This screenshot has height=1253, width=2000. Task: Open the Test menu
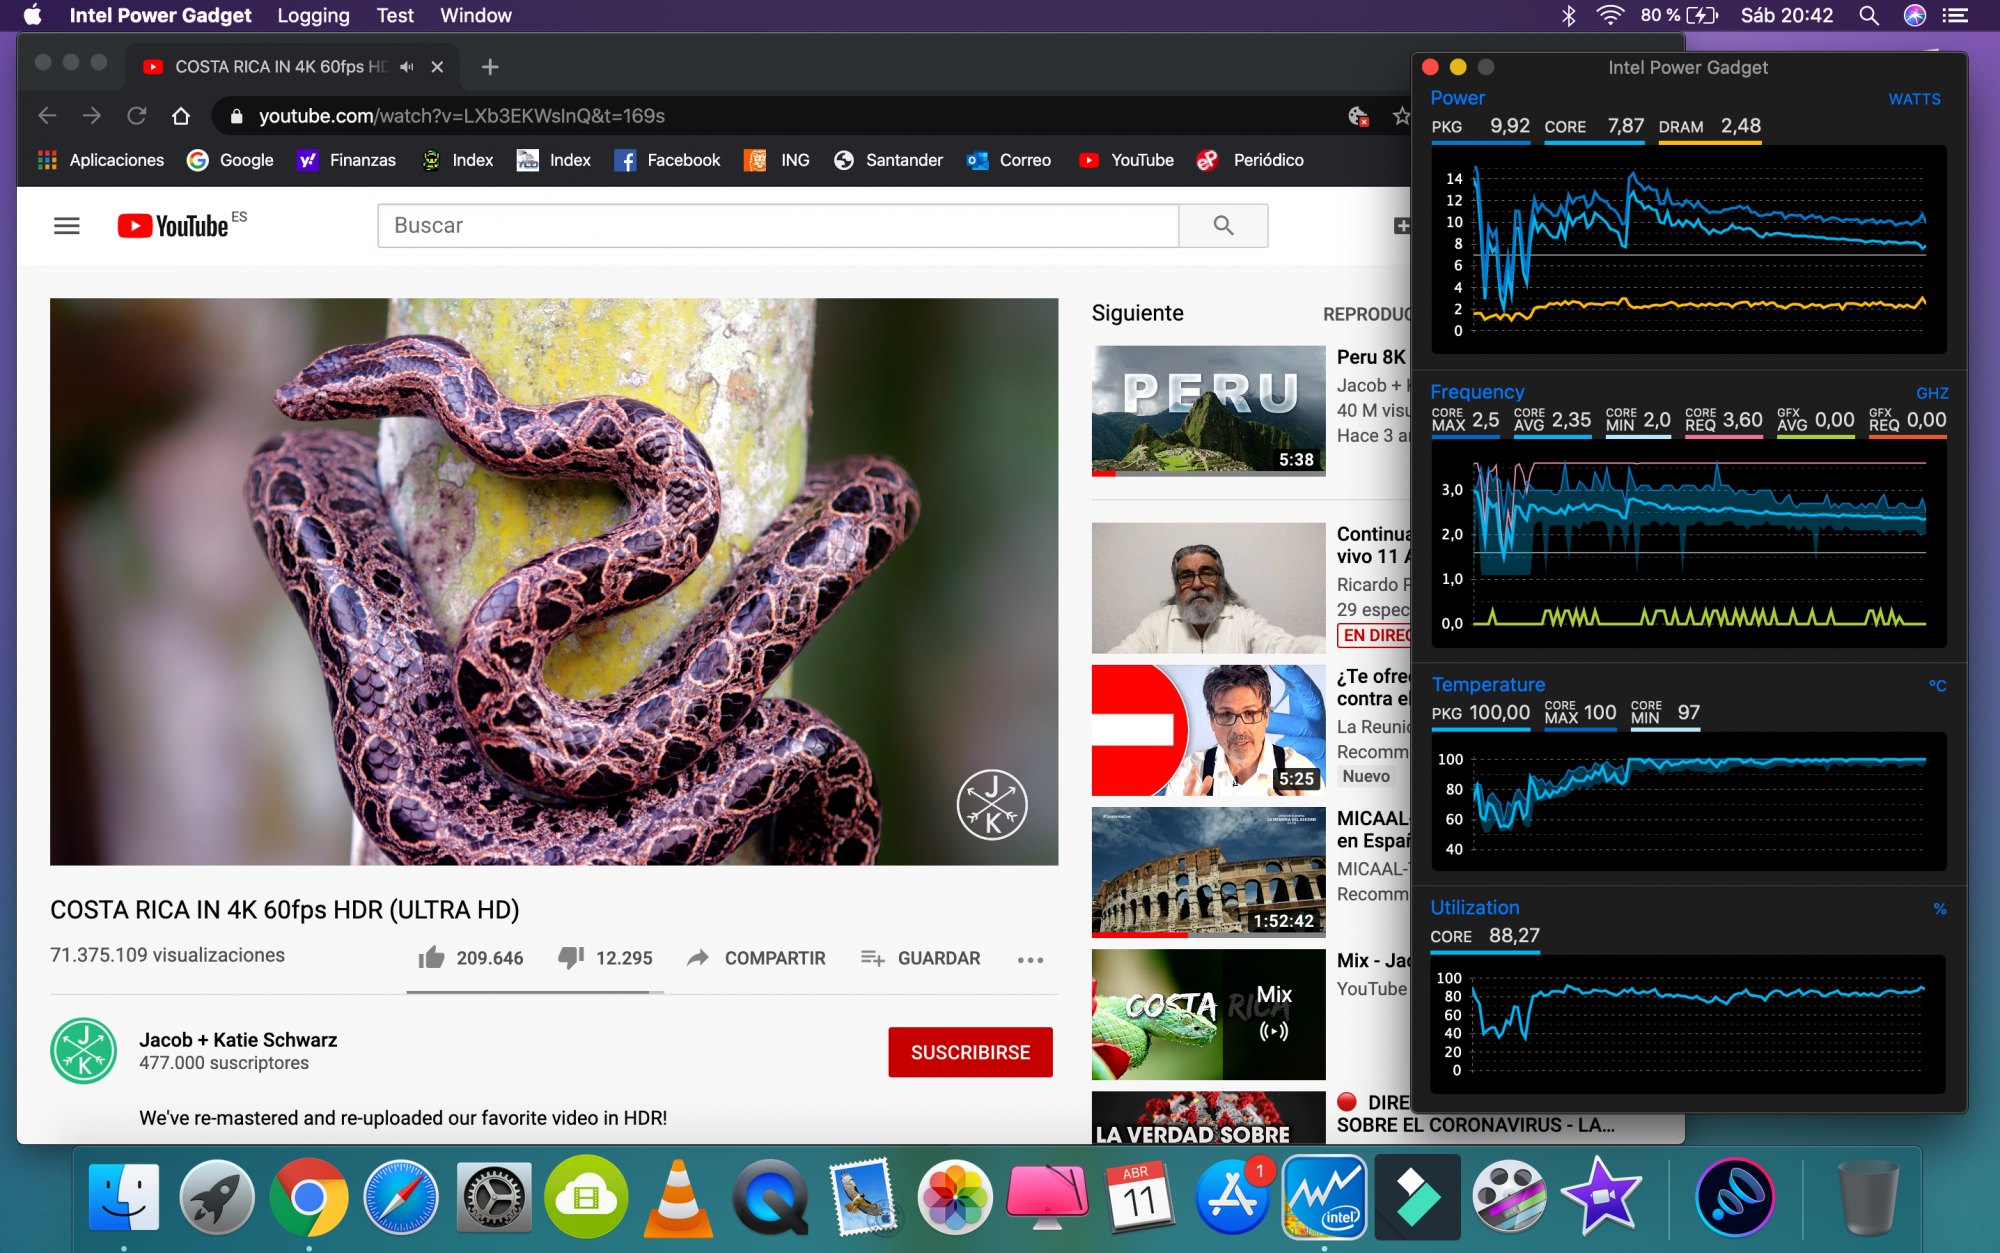pyautogui.click(x=395, y=15)
